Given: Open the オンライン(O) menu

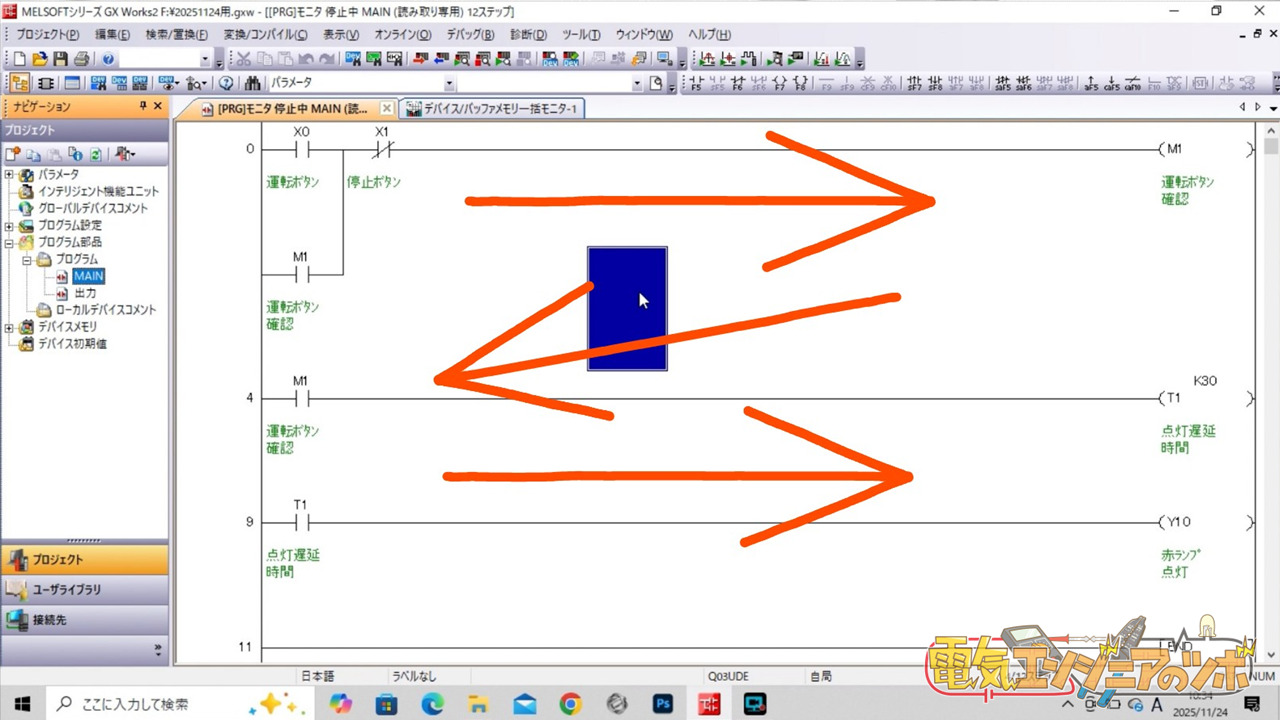Looking at the screenshot, I should click(402, 34).
